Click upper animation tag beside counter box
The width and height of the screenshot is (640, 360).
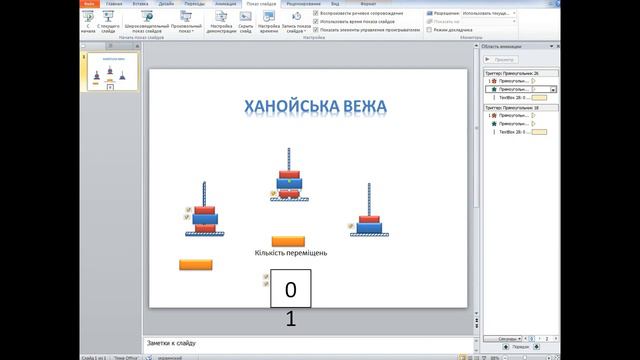(x=266, y=276)
